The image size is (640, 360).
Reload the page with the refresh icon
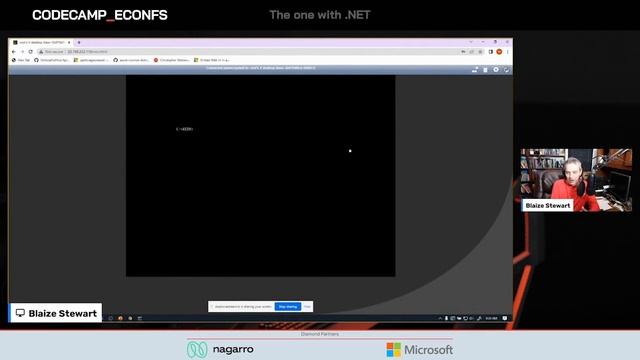tap(31, 52)
